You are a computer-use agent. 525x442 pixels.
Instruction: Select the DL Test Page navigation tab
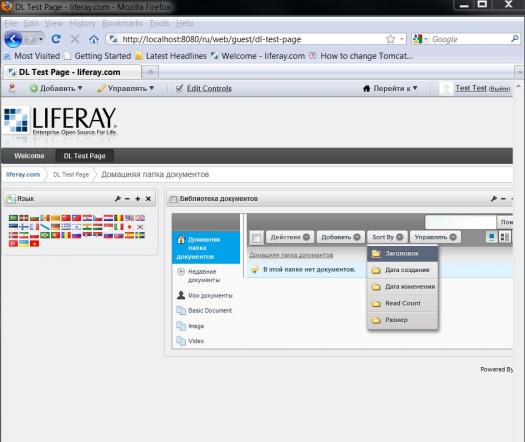tap(84, 156)
